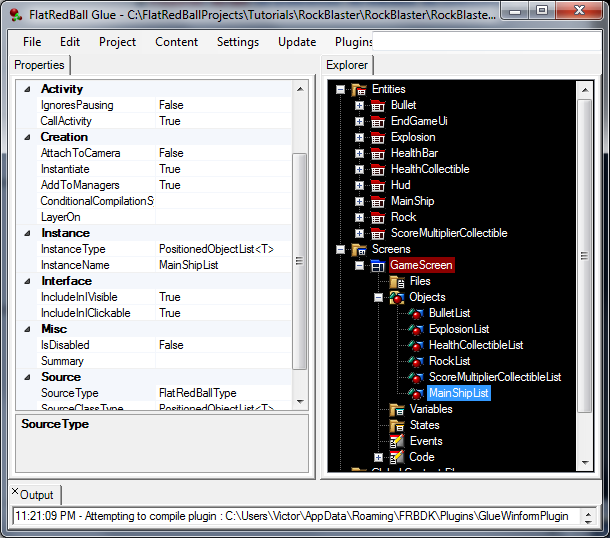Open the File menu

tap(32, 42)
